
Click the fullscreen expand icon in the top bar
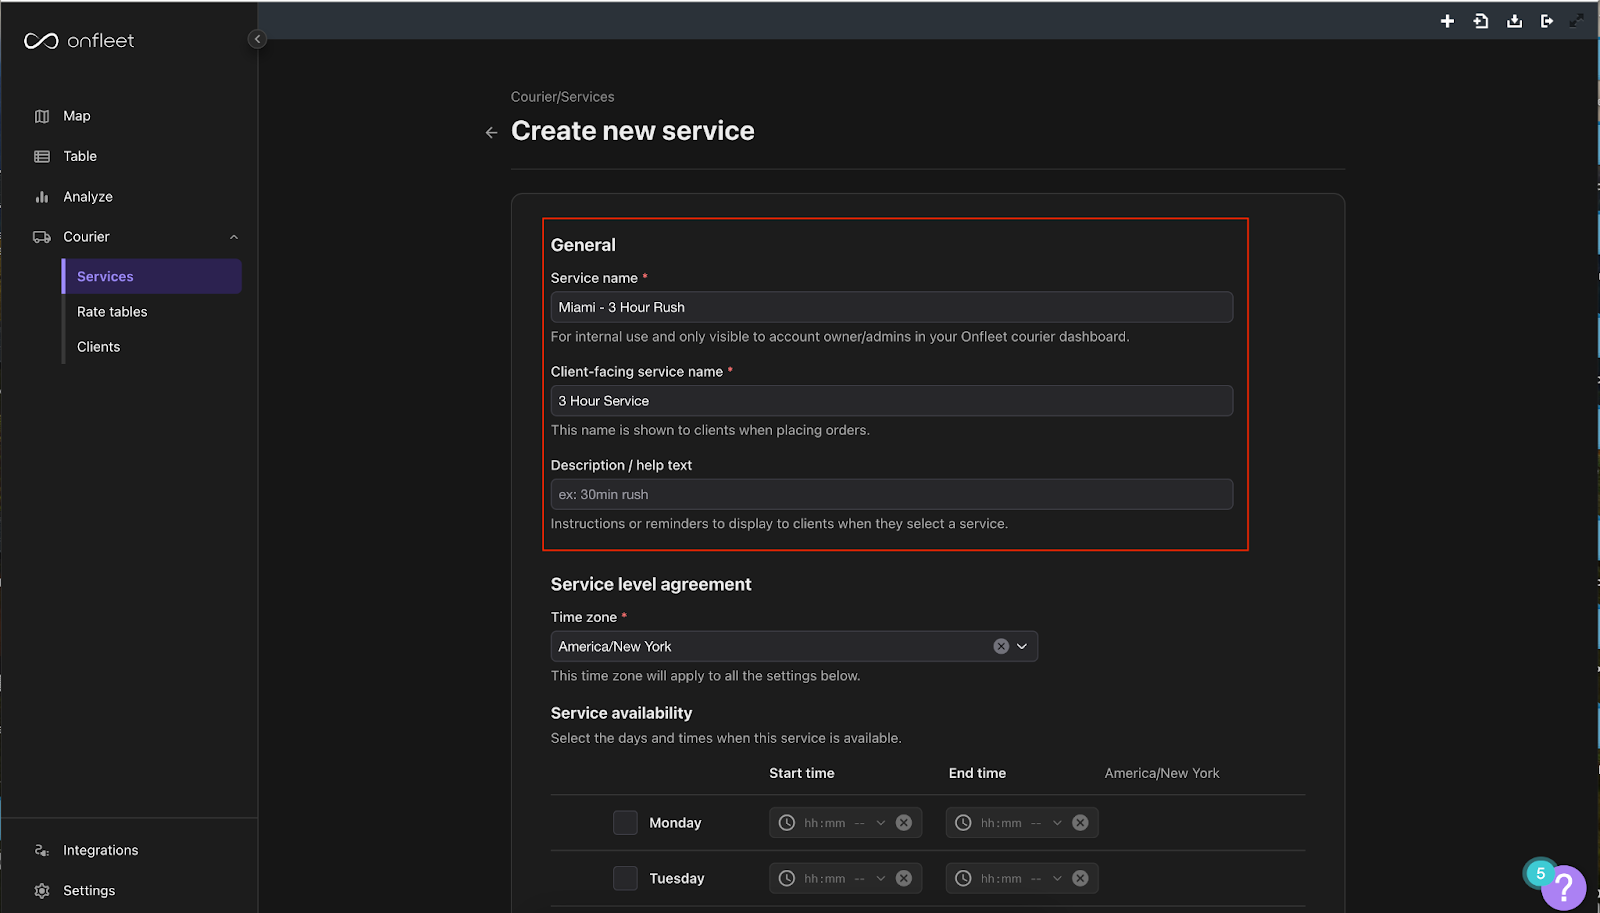tap(1577, 21)
